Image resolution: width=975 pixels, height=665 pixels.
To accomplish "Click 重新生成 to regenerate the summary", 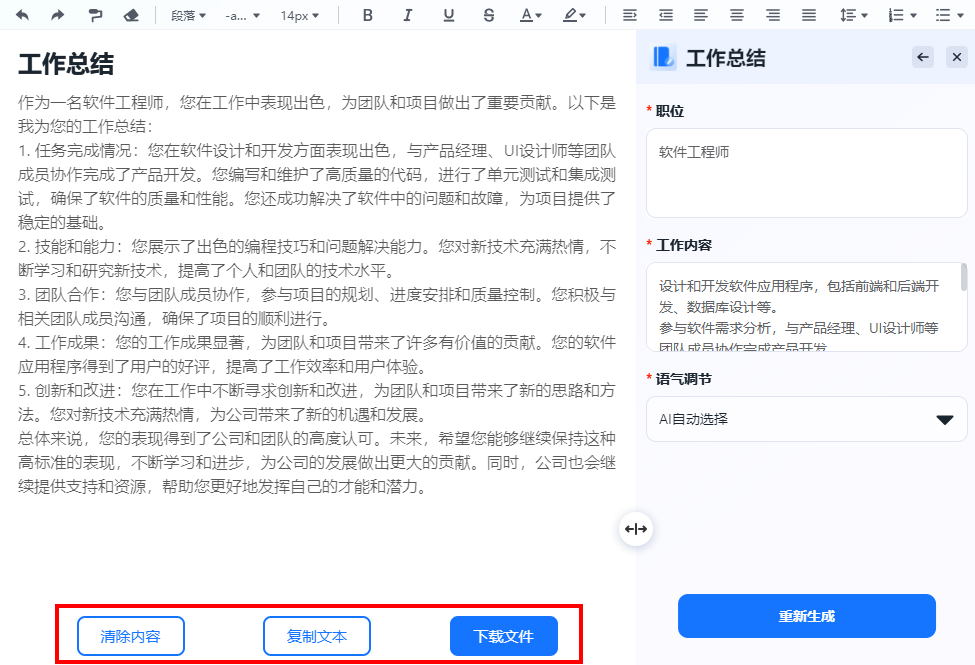I will click(x=806, y=616).
